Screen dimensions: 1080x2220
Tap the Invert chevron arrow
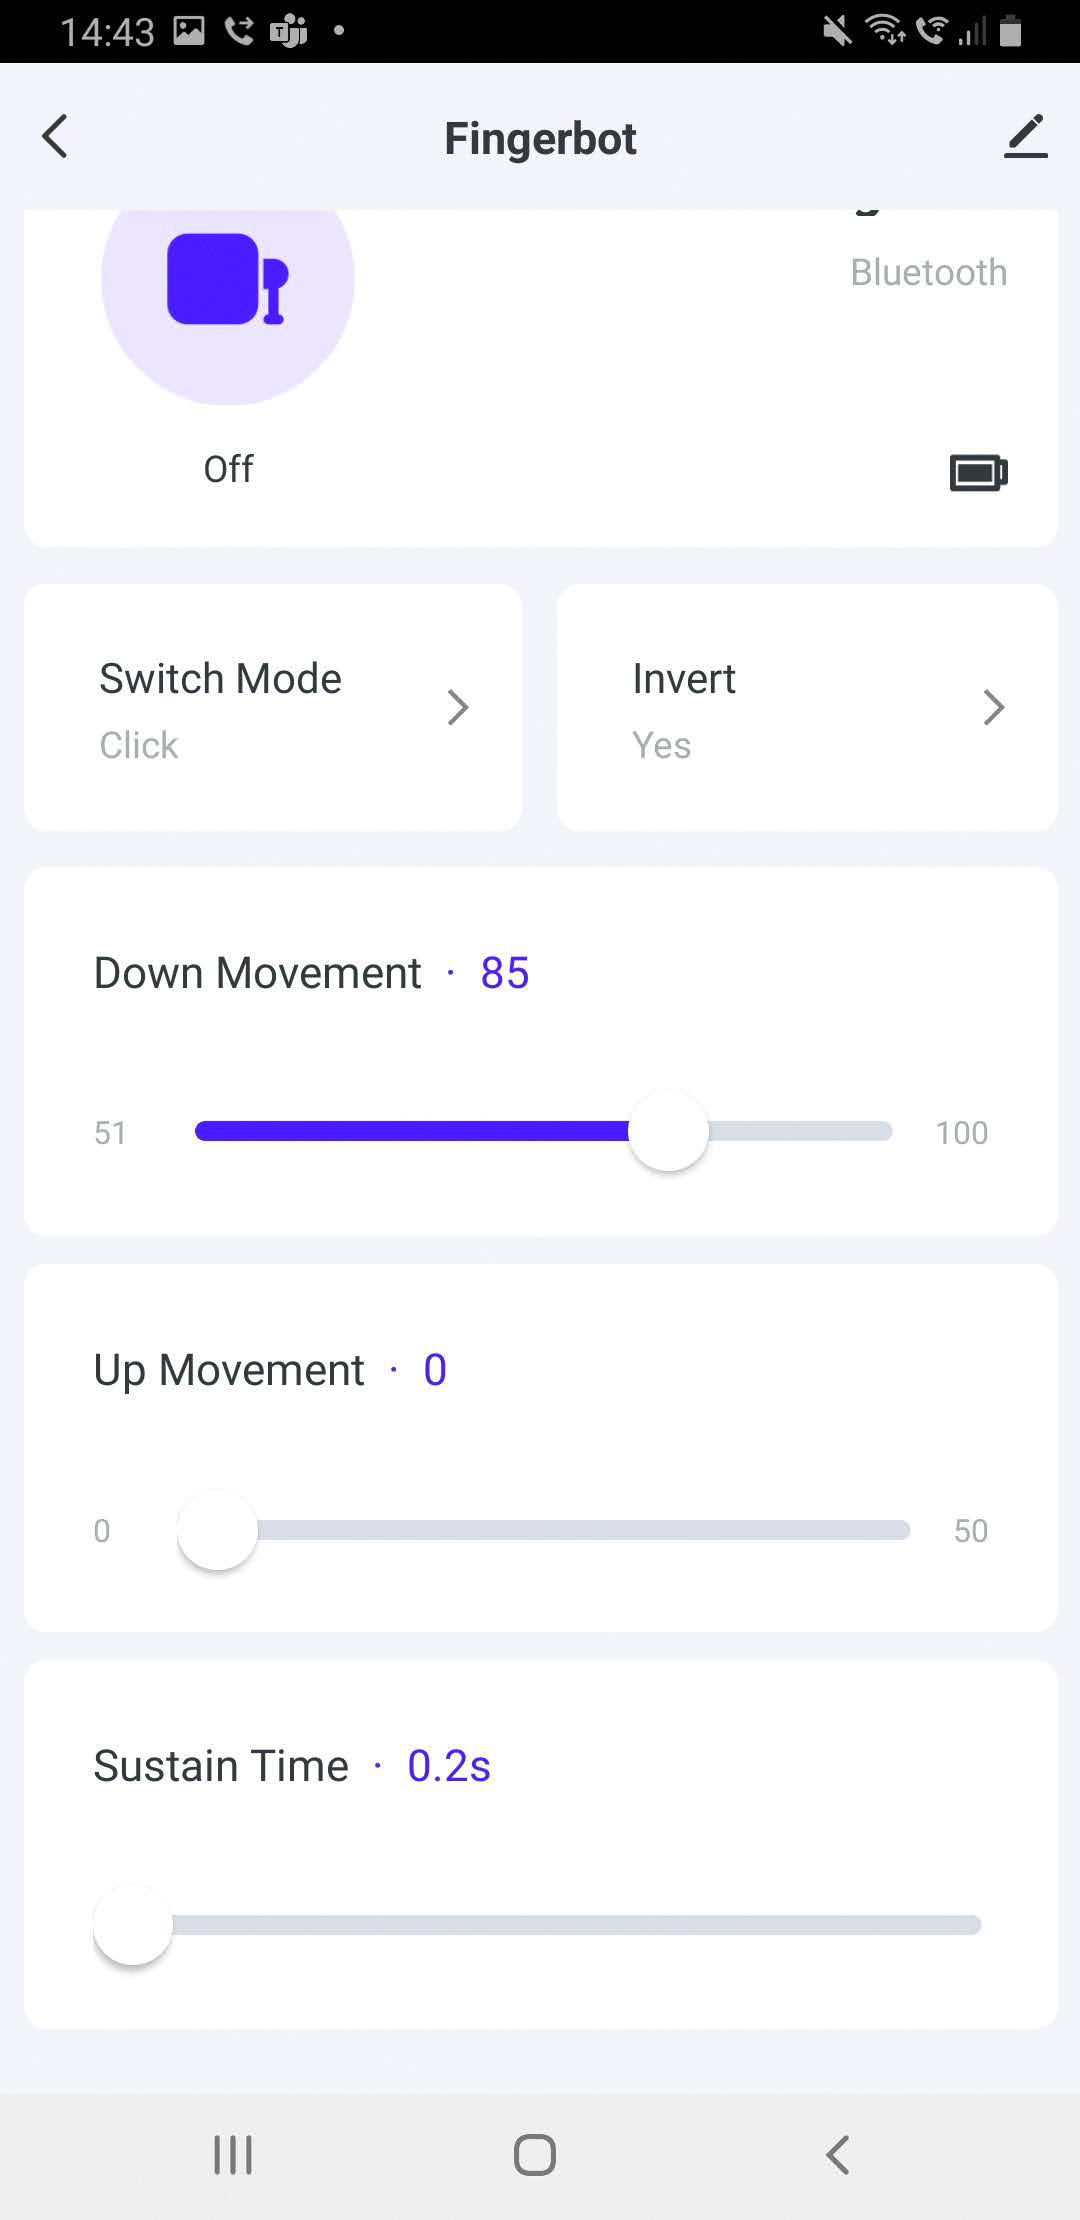993,708
